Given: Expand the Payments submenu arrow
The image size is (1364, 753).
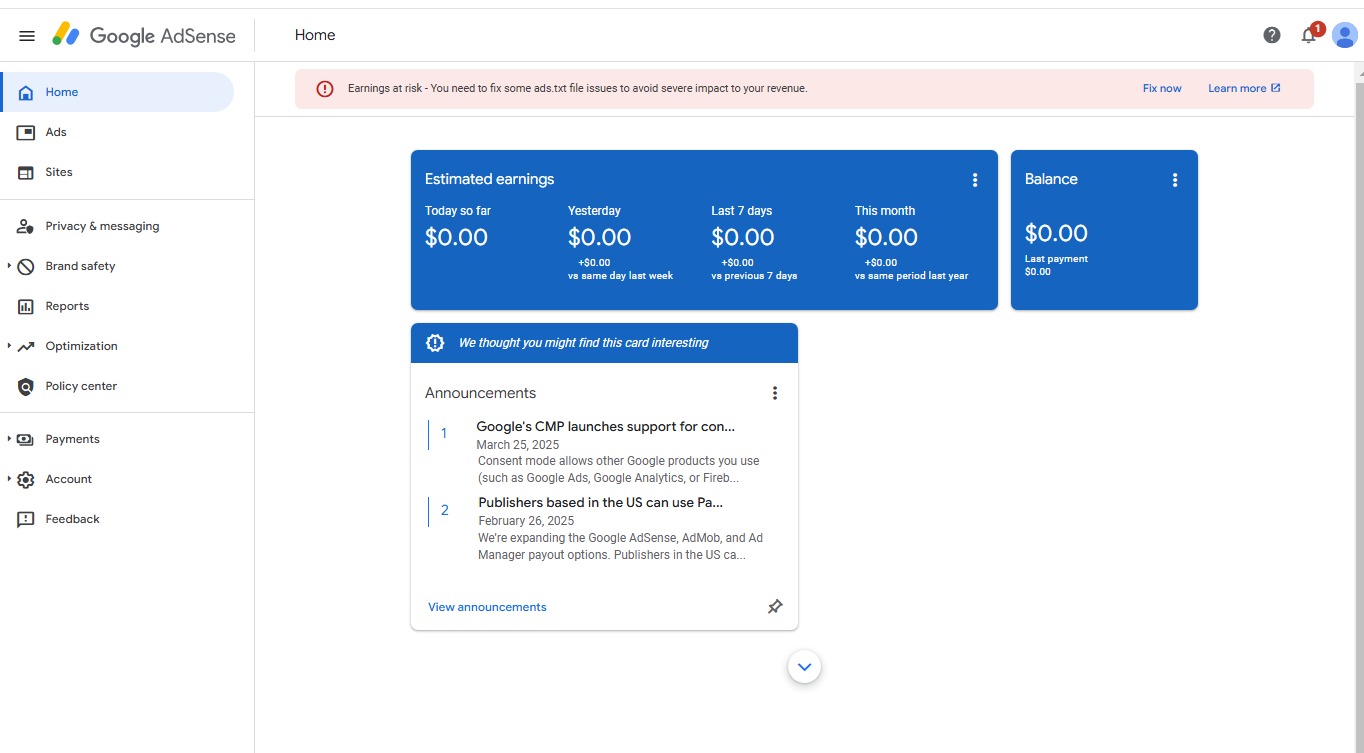Looking at the screenshot, I should [9, 439].
